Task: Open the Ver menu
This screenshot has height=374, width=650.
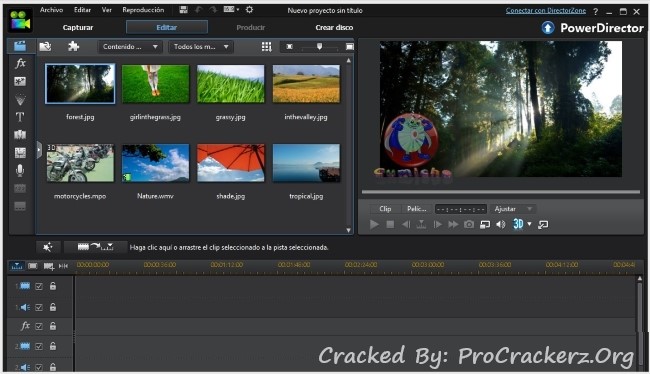Action: point(107,10)
